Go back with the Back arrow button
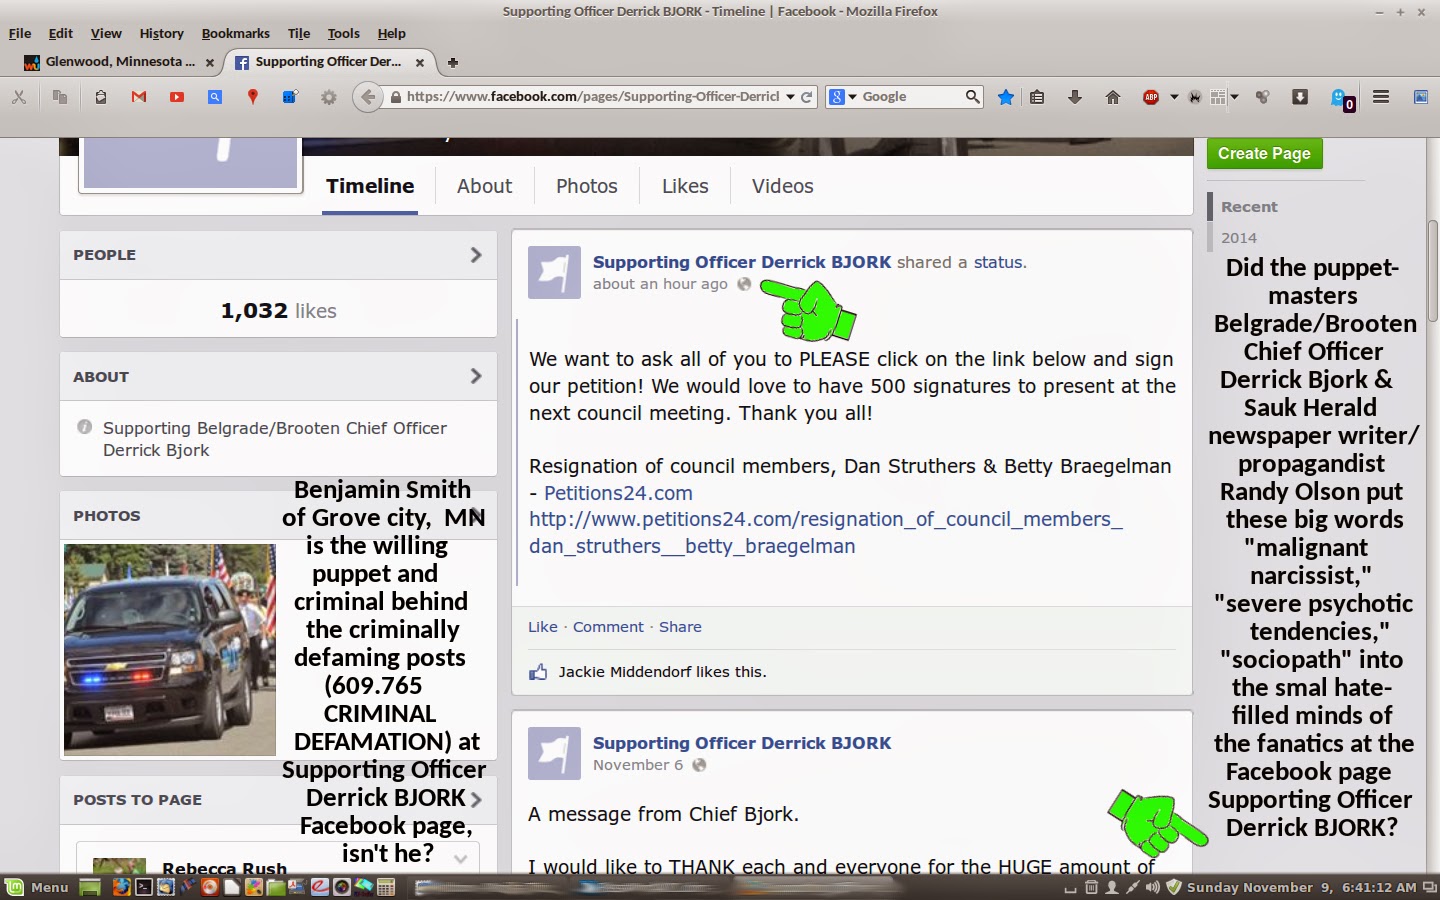The height and width of the screenshot is (900, 1440). [368, 97]
